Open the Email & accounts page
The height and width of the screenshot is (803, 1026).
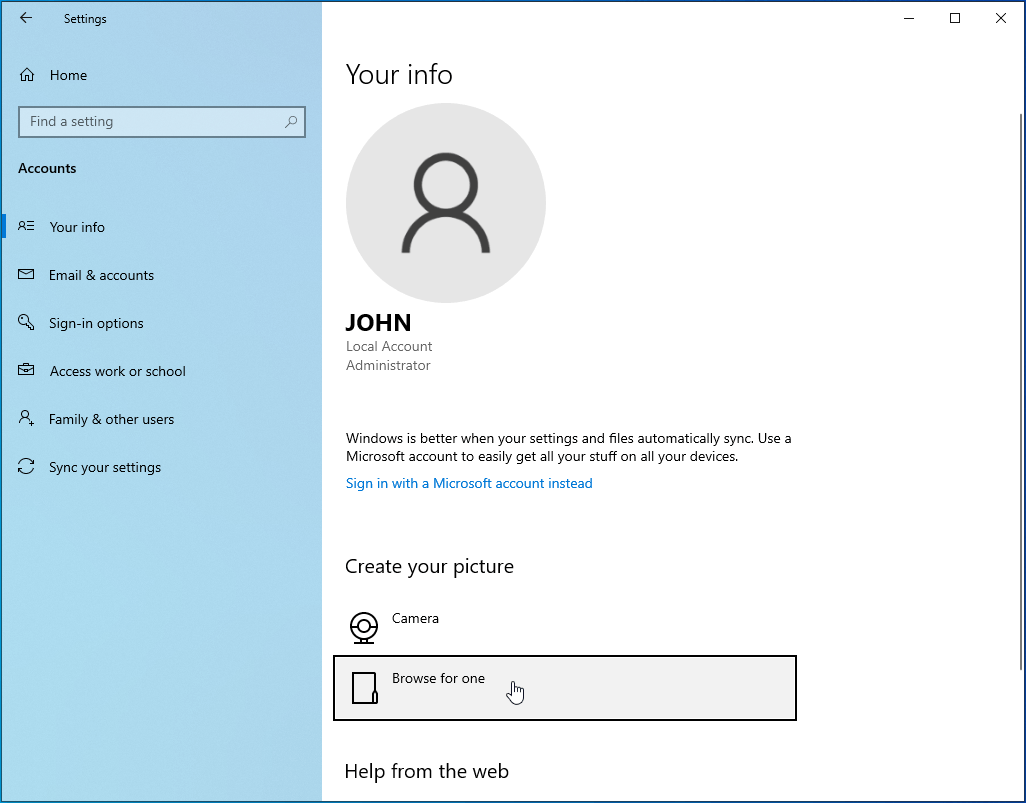101,275
